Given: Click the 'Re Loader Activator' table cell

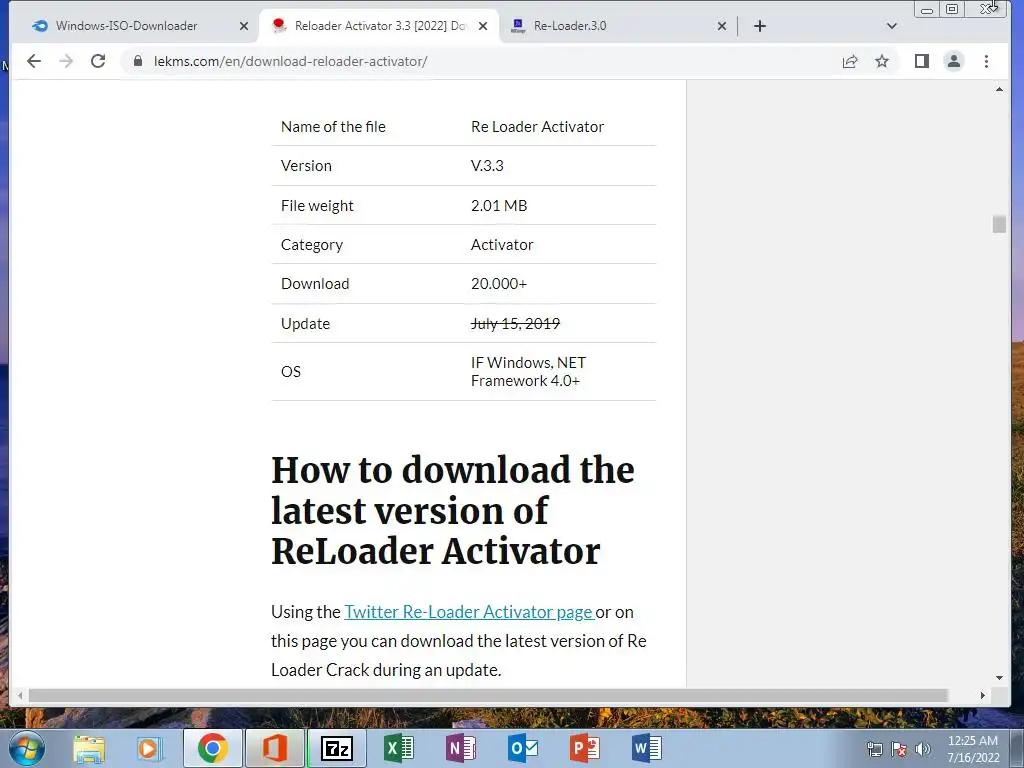Looking at the screenshot, I should (x=537, y=127).
